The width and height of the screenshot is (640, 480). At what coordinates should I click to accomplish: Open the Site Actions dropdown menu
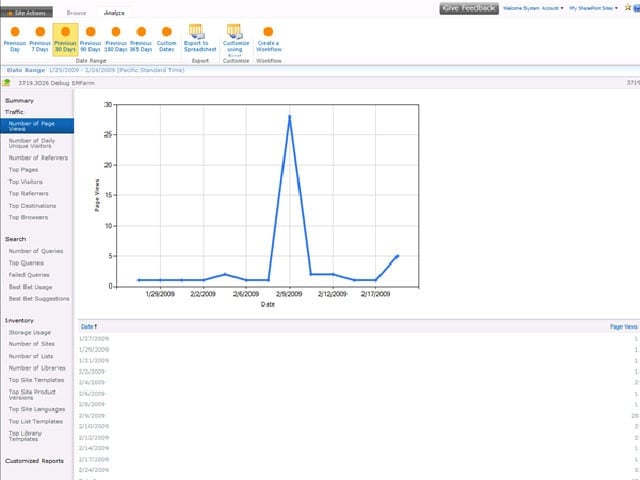point(27,13)
